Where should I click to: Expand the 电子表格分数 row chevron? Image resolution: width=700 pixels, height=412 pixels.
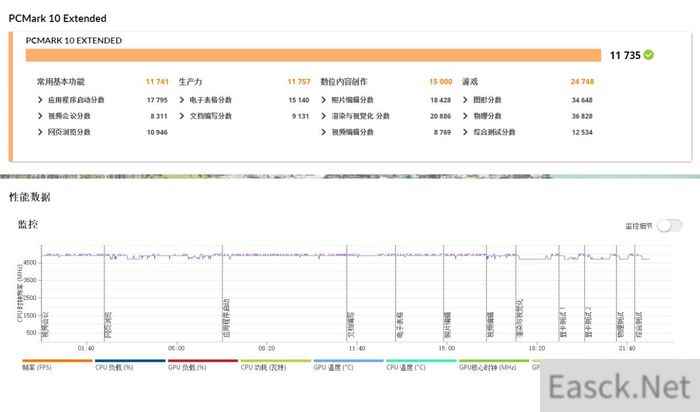point(182,100)
